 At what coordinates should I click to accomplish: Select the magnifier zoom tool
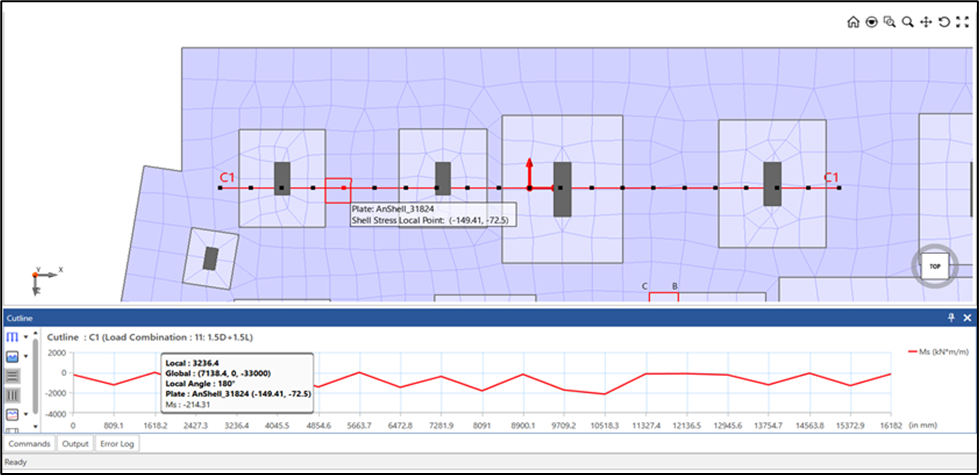click(x=908, y=22)
